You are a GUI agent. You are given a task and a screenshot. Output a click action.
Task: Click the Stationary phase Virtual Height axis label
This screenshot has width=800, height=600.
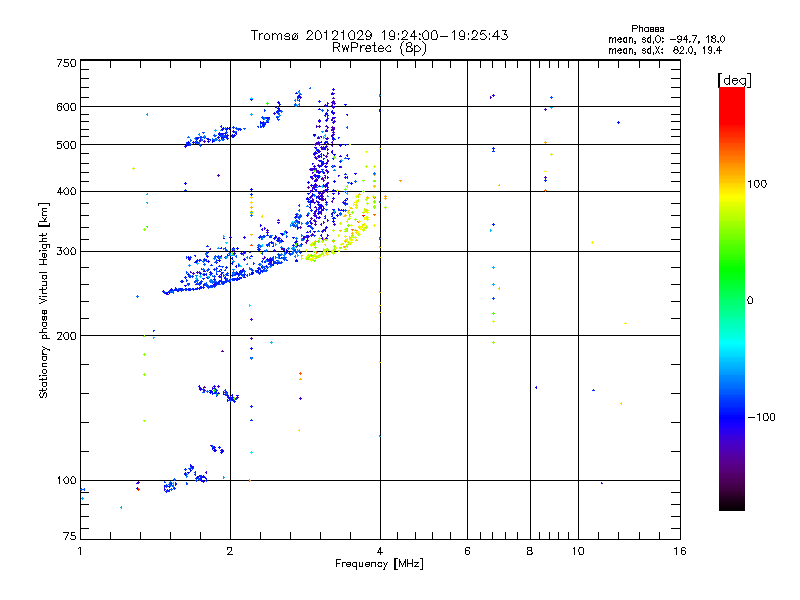coord(44,301)
